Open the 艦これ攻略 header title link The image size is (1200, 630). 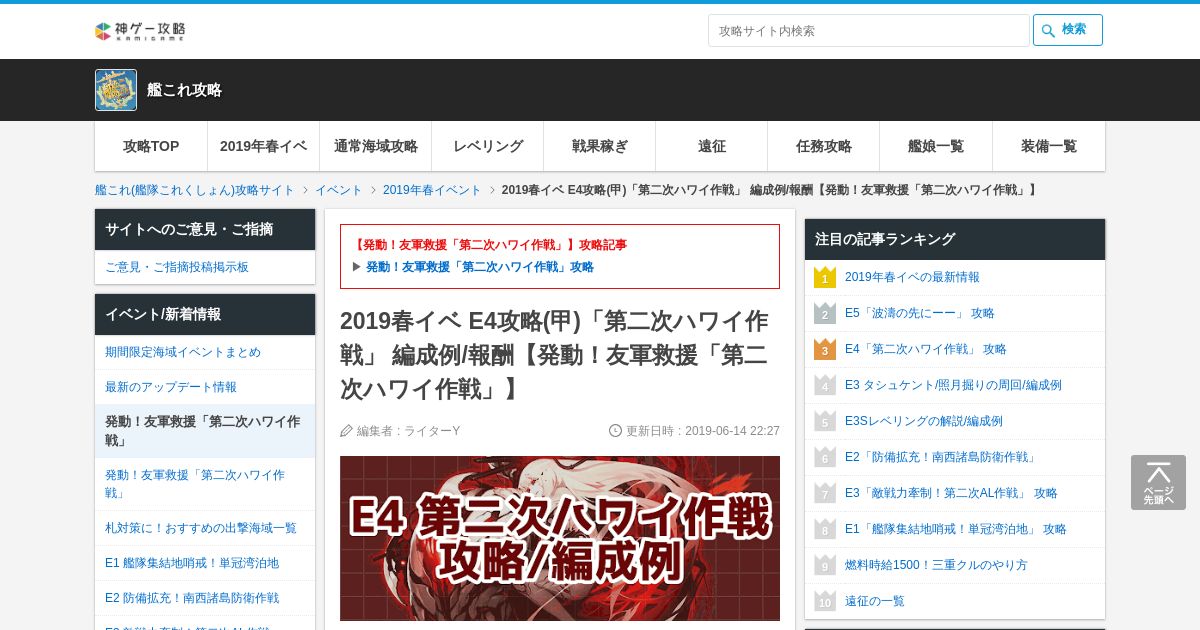tap(184, 90)
